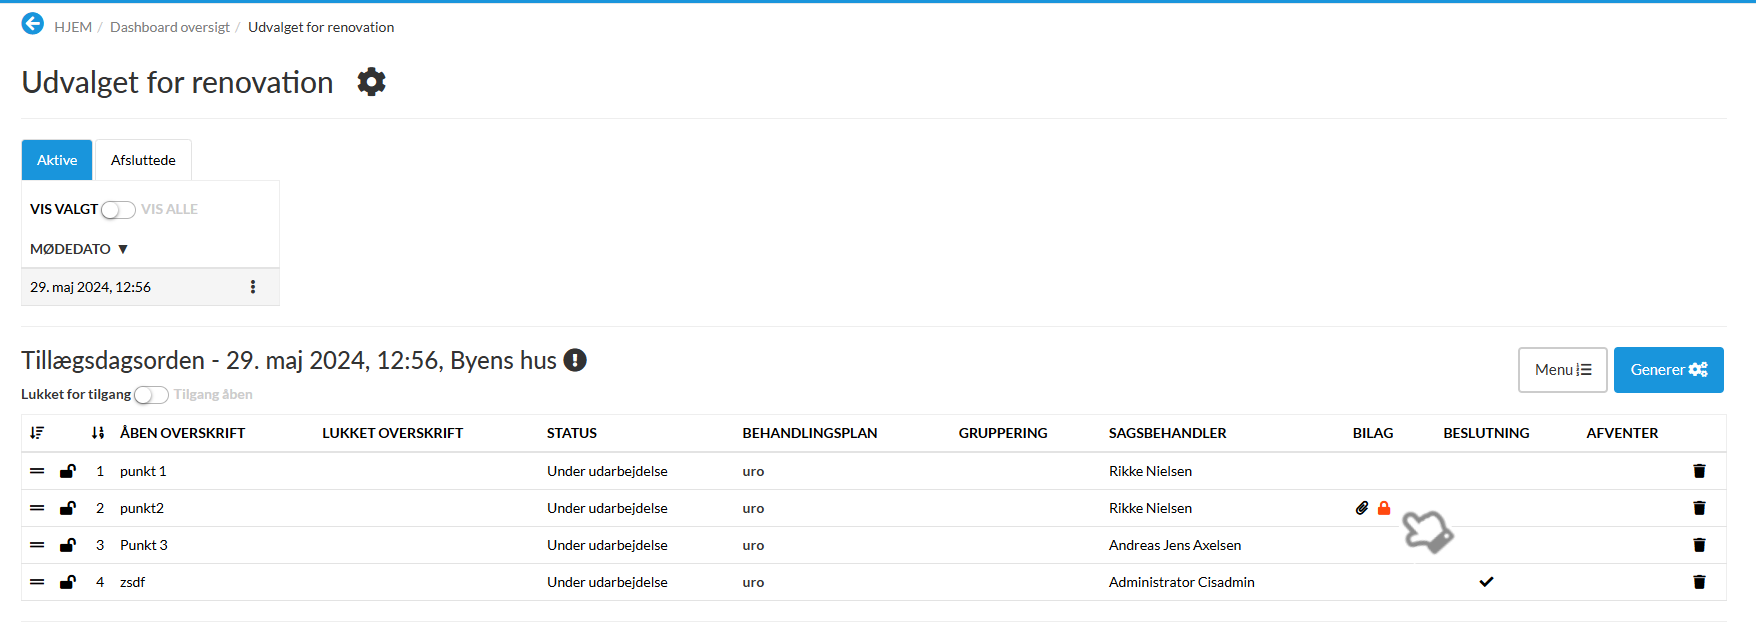Viewport: 1763px width, 629px height.
Task: Click the checkmark in zsdf Beslutning column
Action: [x=1486, y=582]
